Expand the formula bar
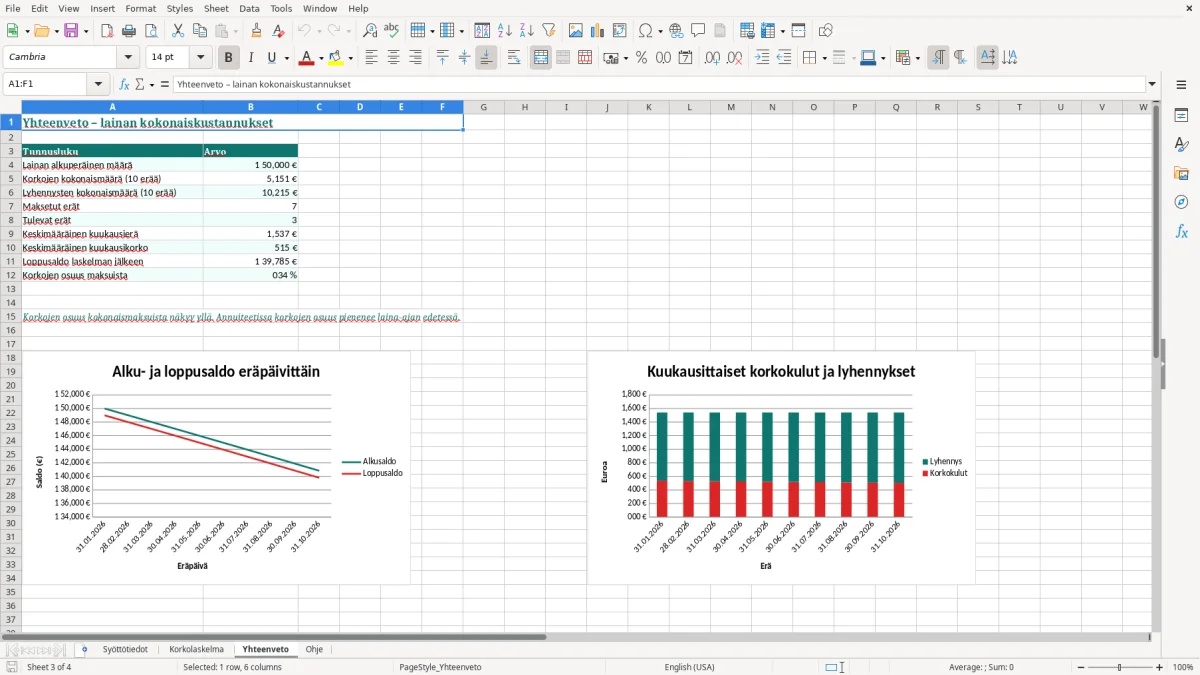Image resolution: width=1200 pixels, height=675 pixels. click(x=1152, y=85)
